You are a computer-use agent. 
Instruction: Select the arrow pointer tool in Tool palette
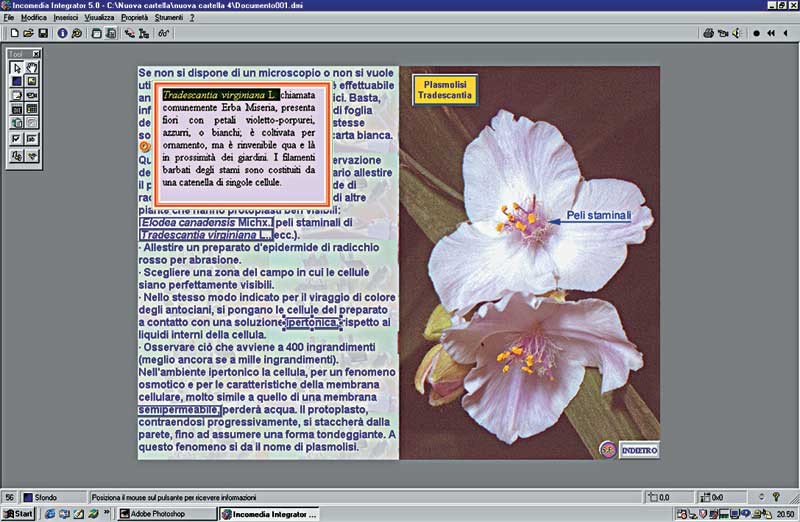(17, 67)
